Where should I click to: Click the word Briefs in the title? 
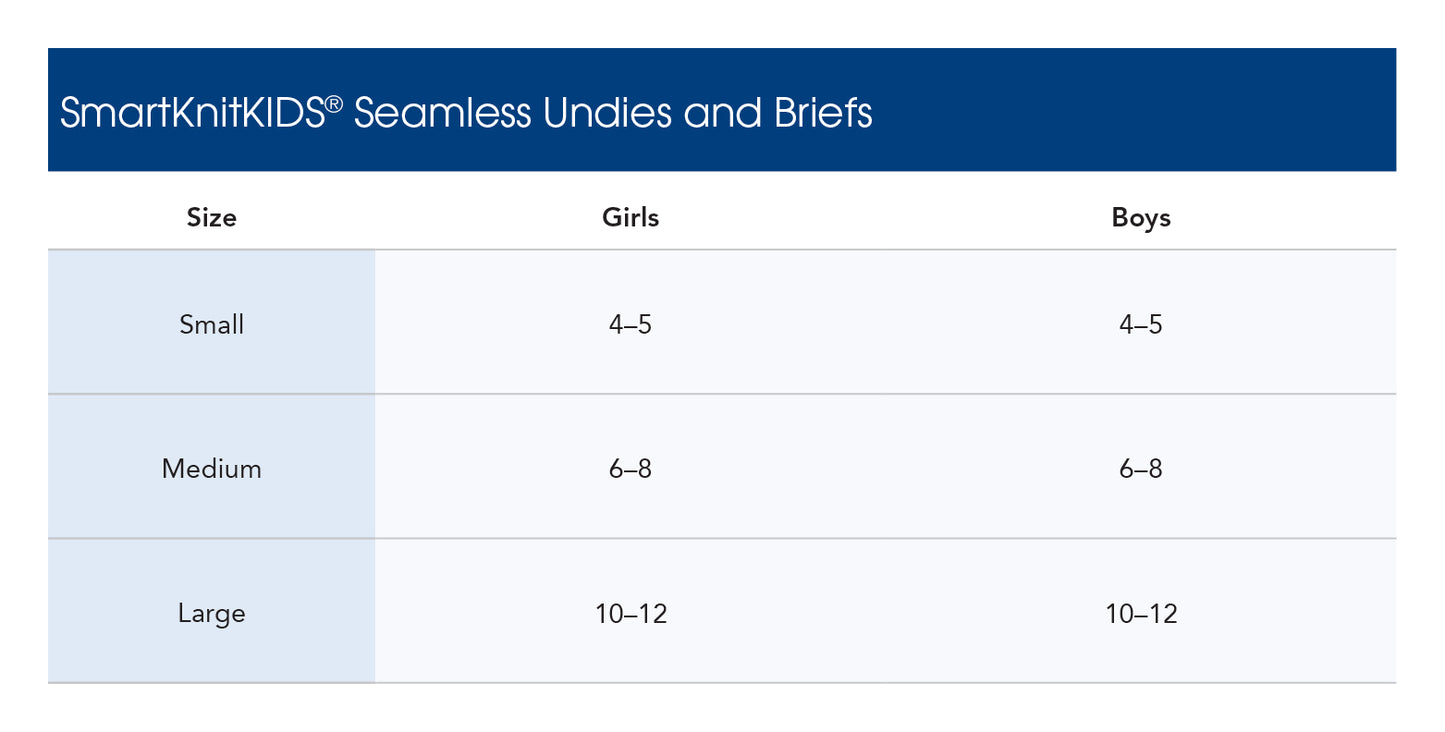822,113
